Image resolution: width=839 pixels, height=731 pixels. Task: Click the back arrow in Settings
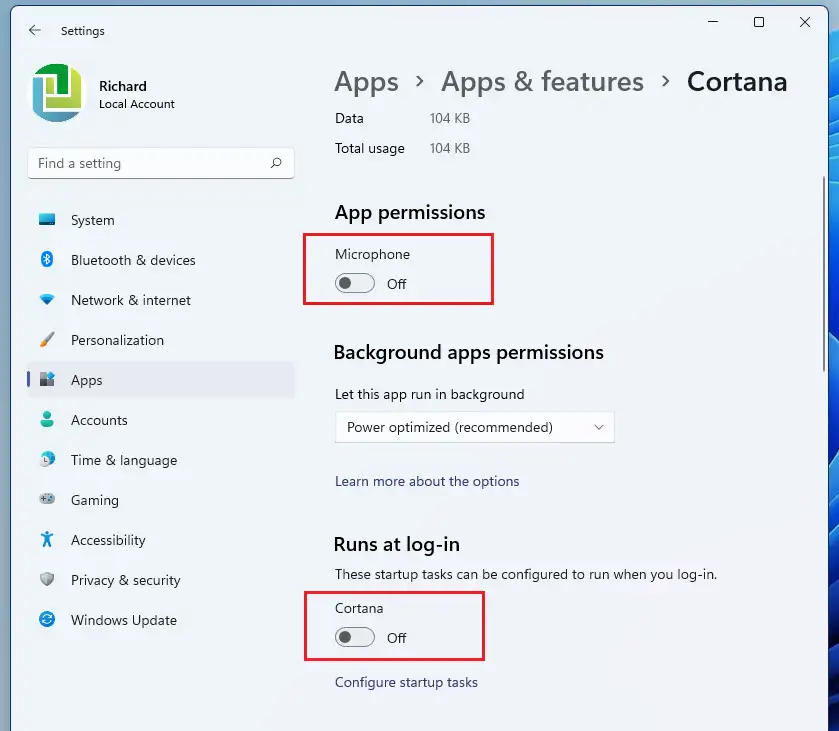(x=35, y=30)
